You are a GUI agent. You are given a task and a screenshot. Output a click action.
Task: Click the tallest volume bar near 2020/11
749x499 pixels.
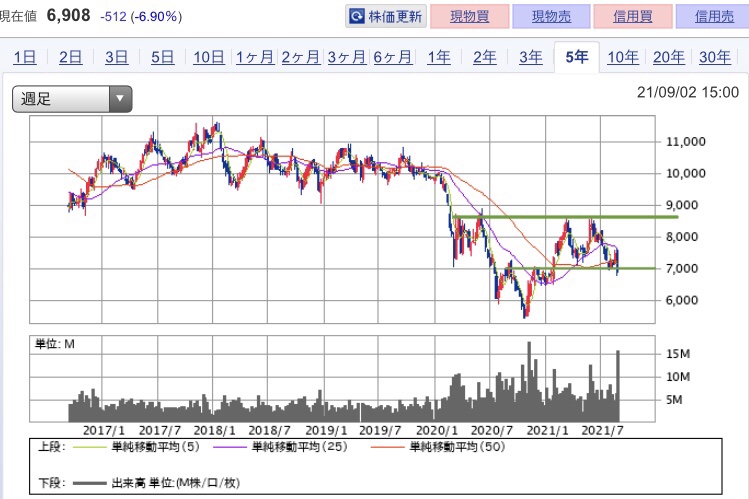pyautogui.click(x=529, y=382)
